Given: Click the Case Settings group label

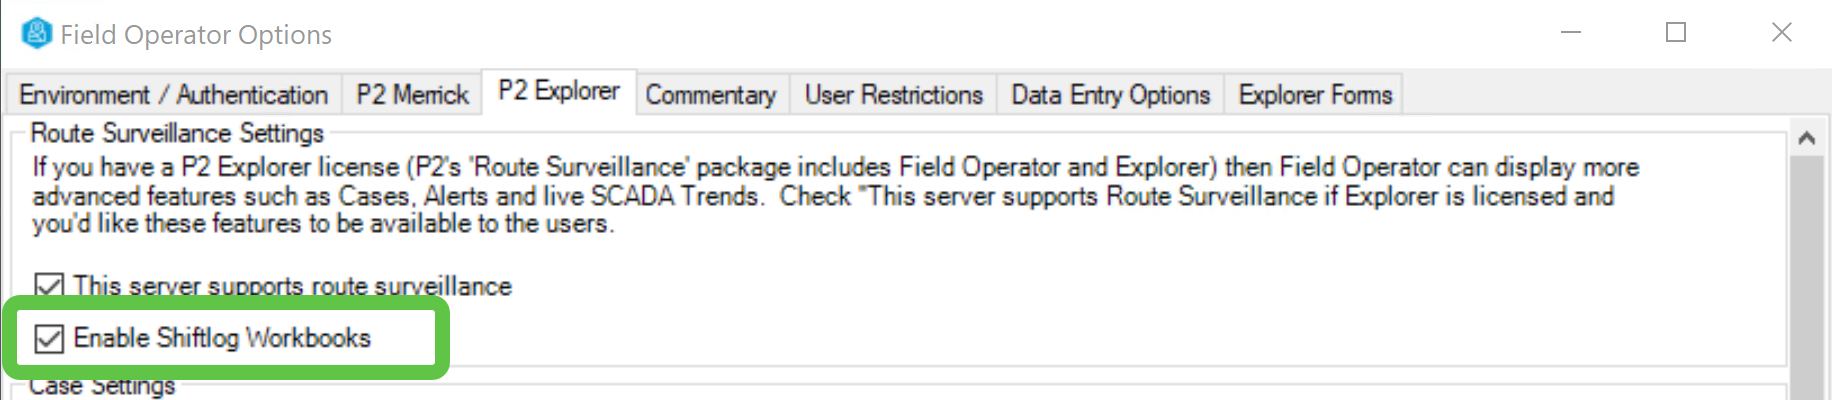Looking at the screenshot, I should (102, 386).
